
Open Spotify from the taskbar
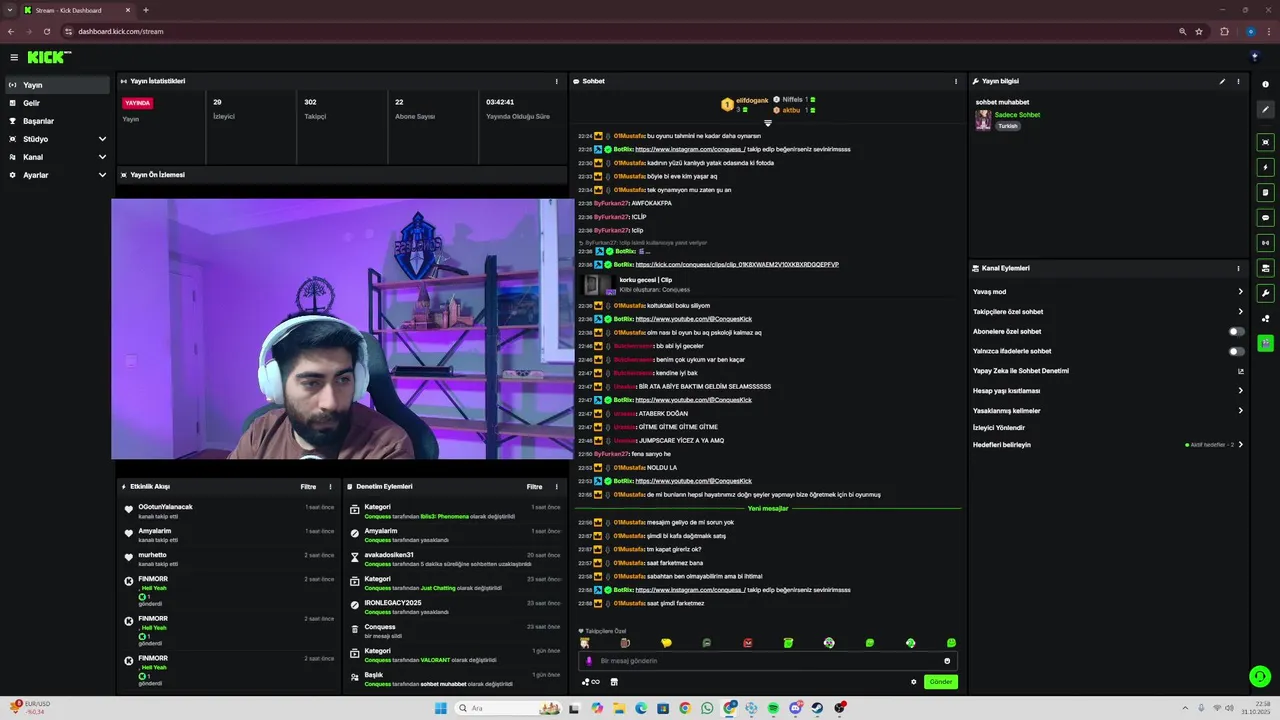(x=774, y=708)
